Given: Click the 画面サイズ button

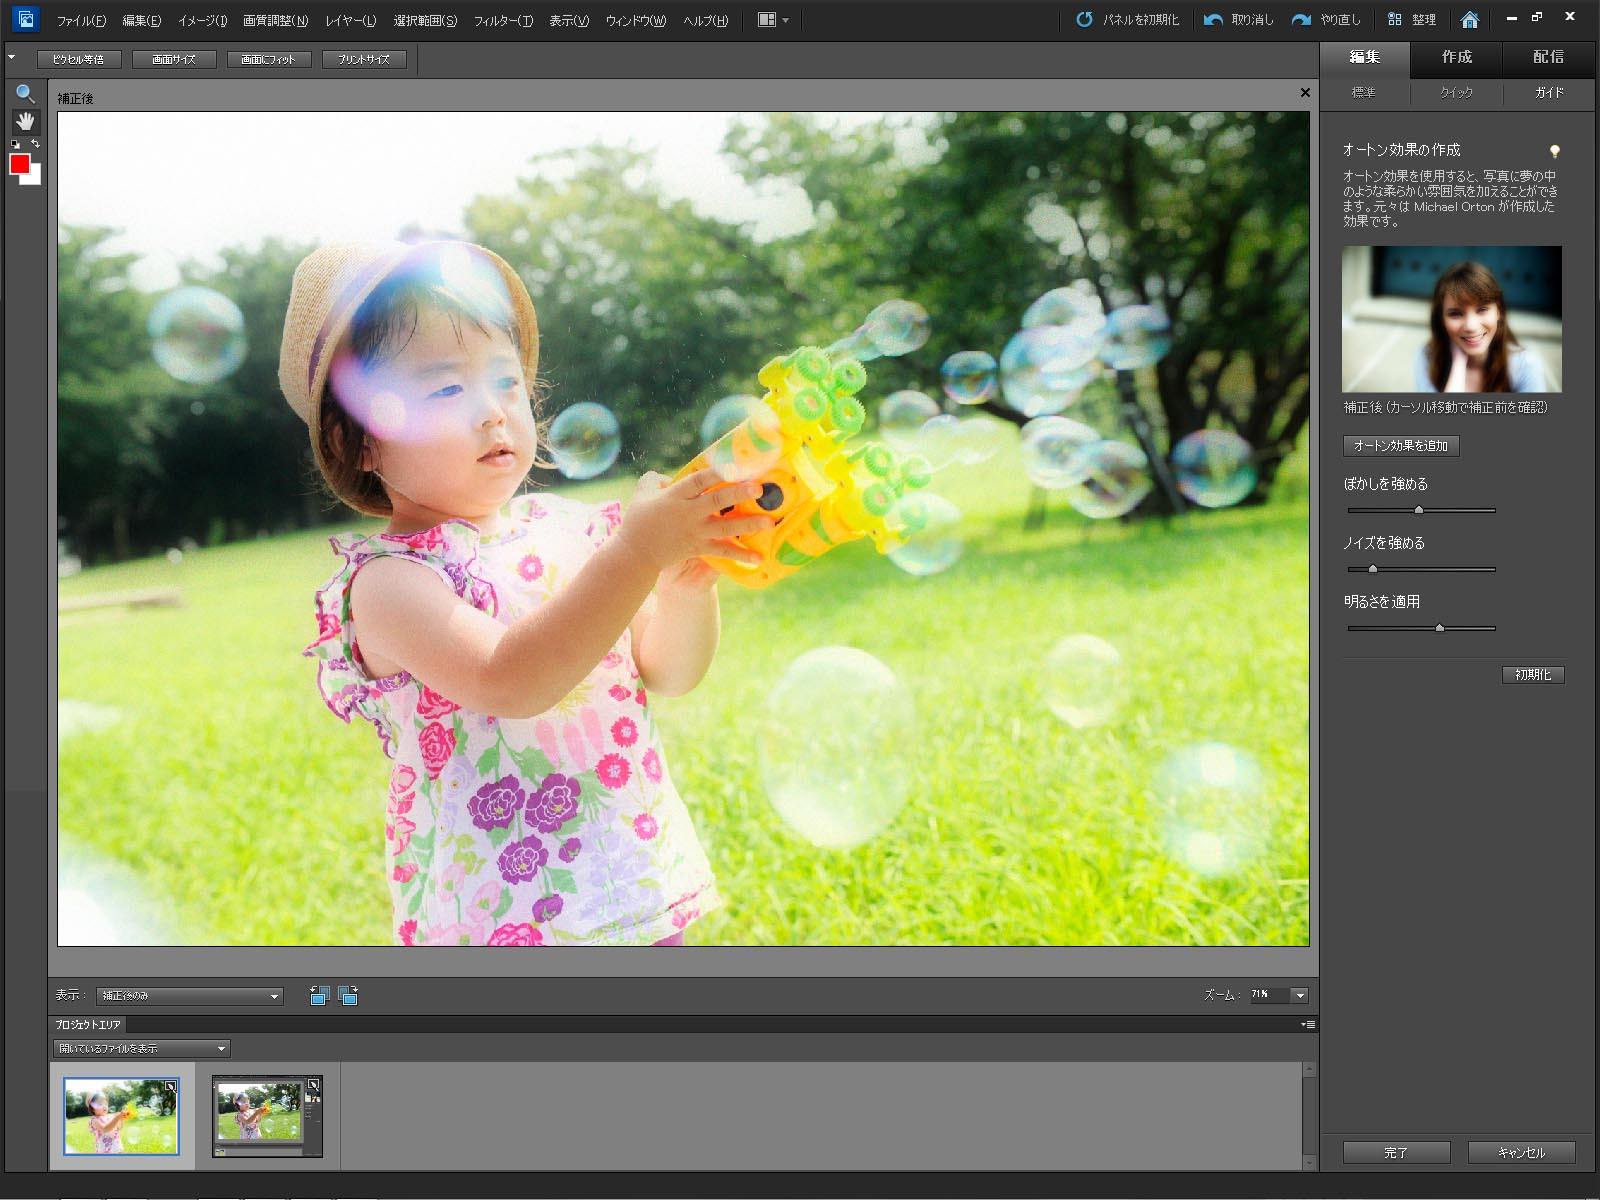Looking at the screenshot, I should [174, 59].
